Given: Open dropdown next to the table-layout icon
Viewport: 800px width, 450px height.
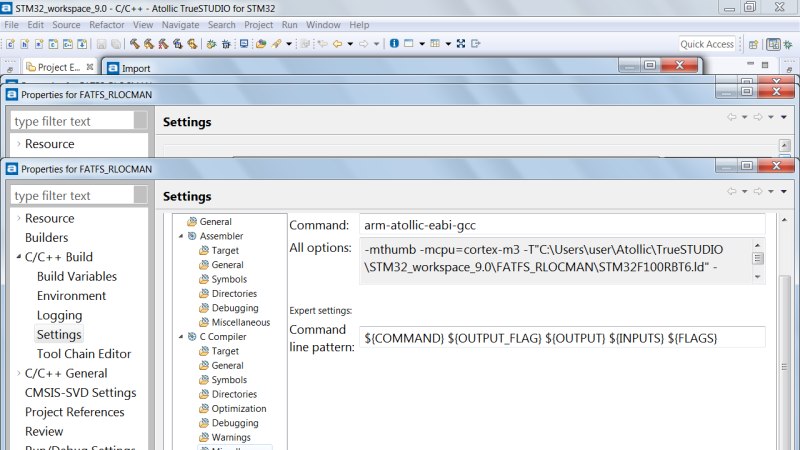Looking at the screenshot, I should point(448,44).
